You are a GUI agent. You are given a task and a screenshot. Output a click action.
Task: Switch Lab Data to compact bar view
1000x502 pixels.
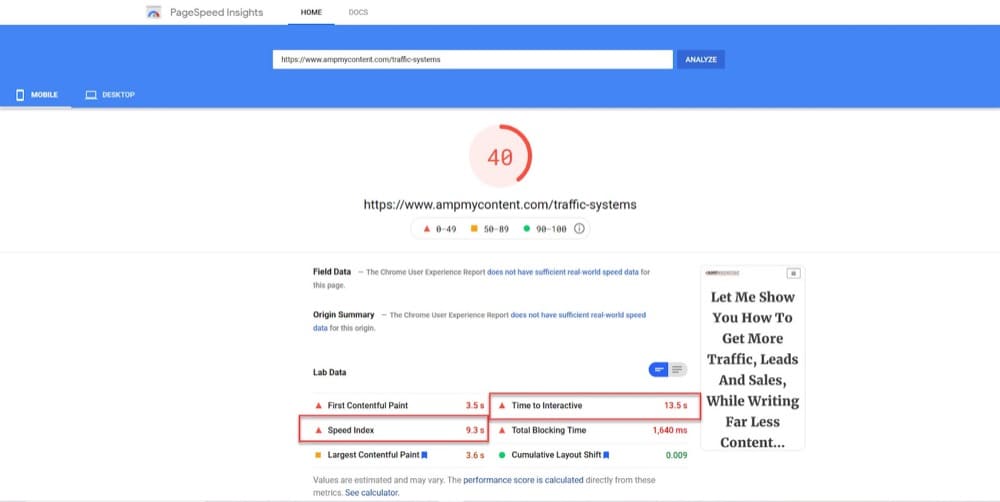pos(659,370)
